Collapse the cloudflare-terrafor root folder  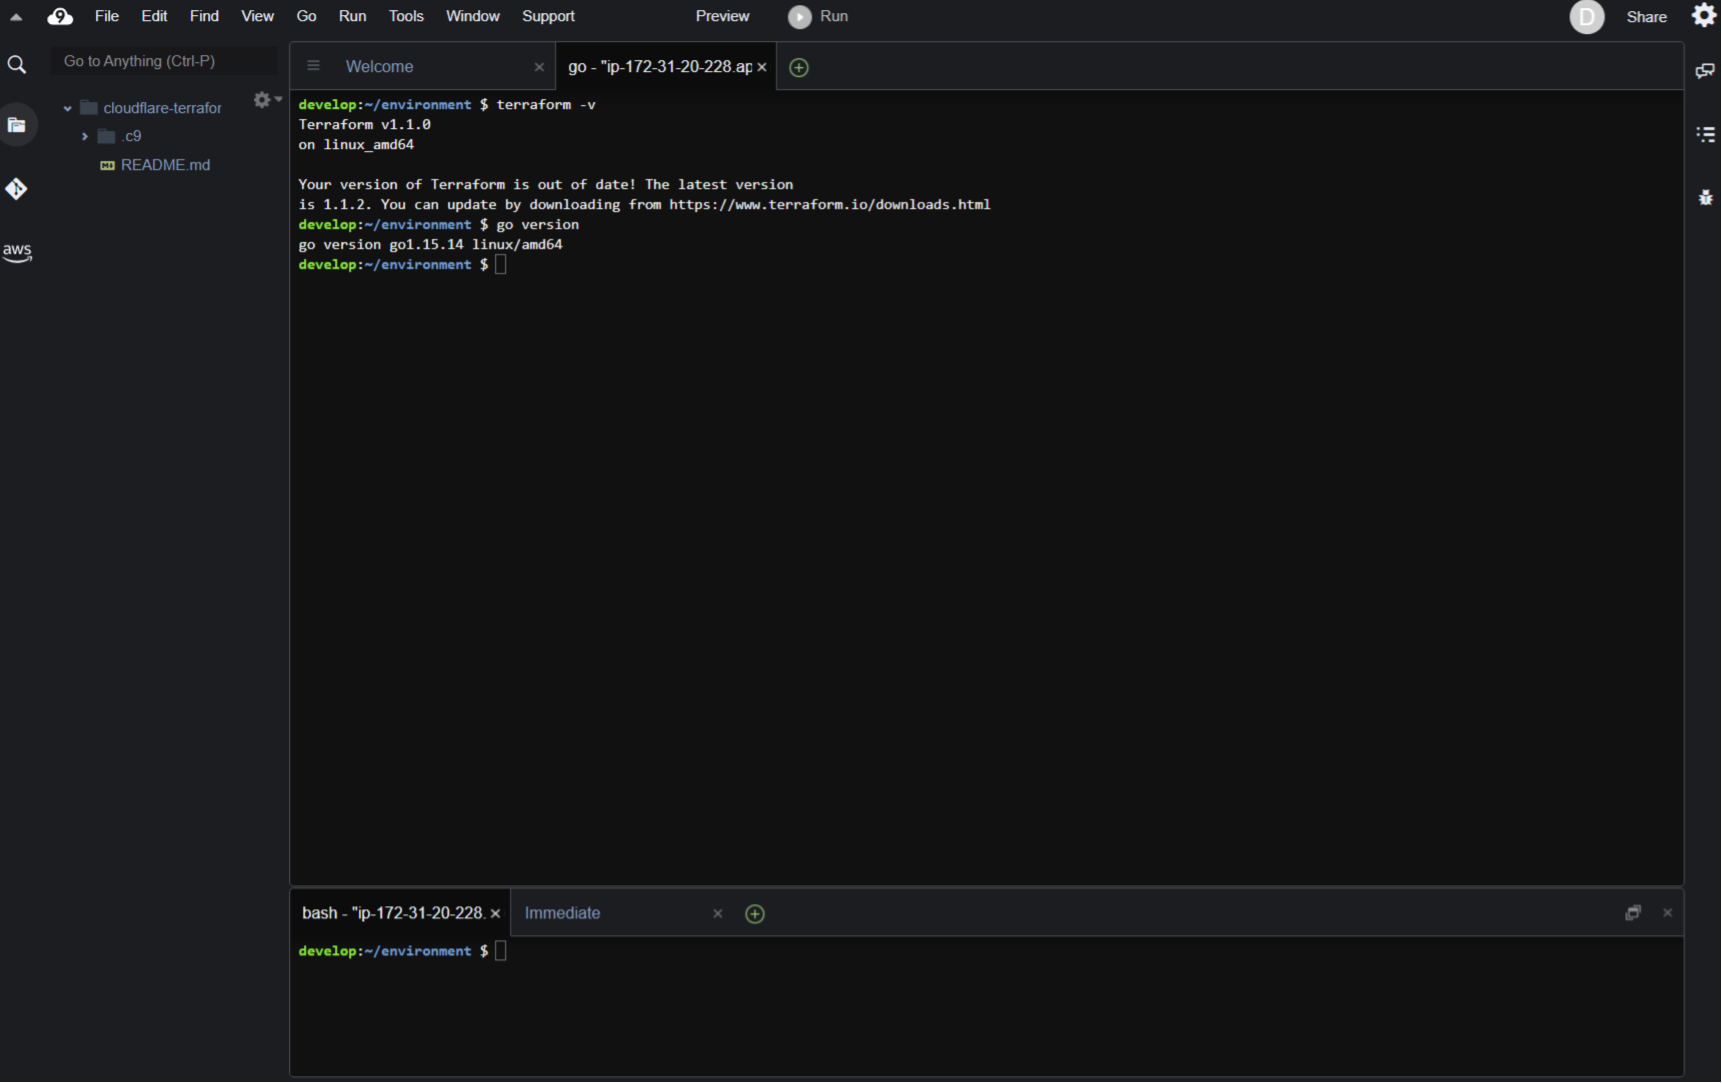pos(67,108)
